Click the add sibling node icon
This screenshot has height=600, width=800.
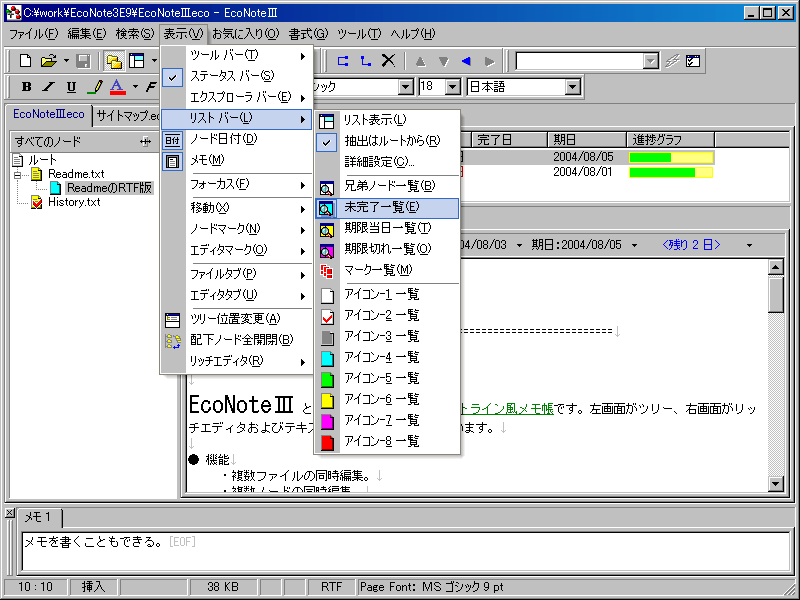pos(343,61)
